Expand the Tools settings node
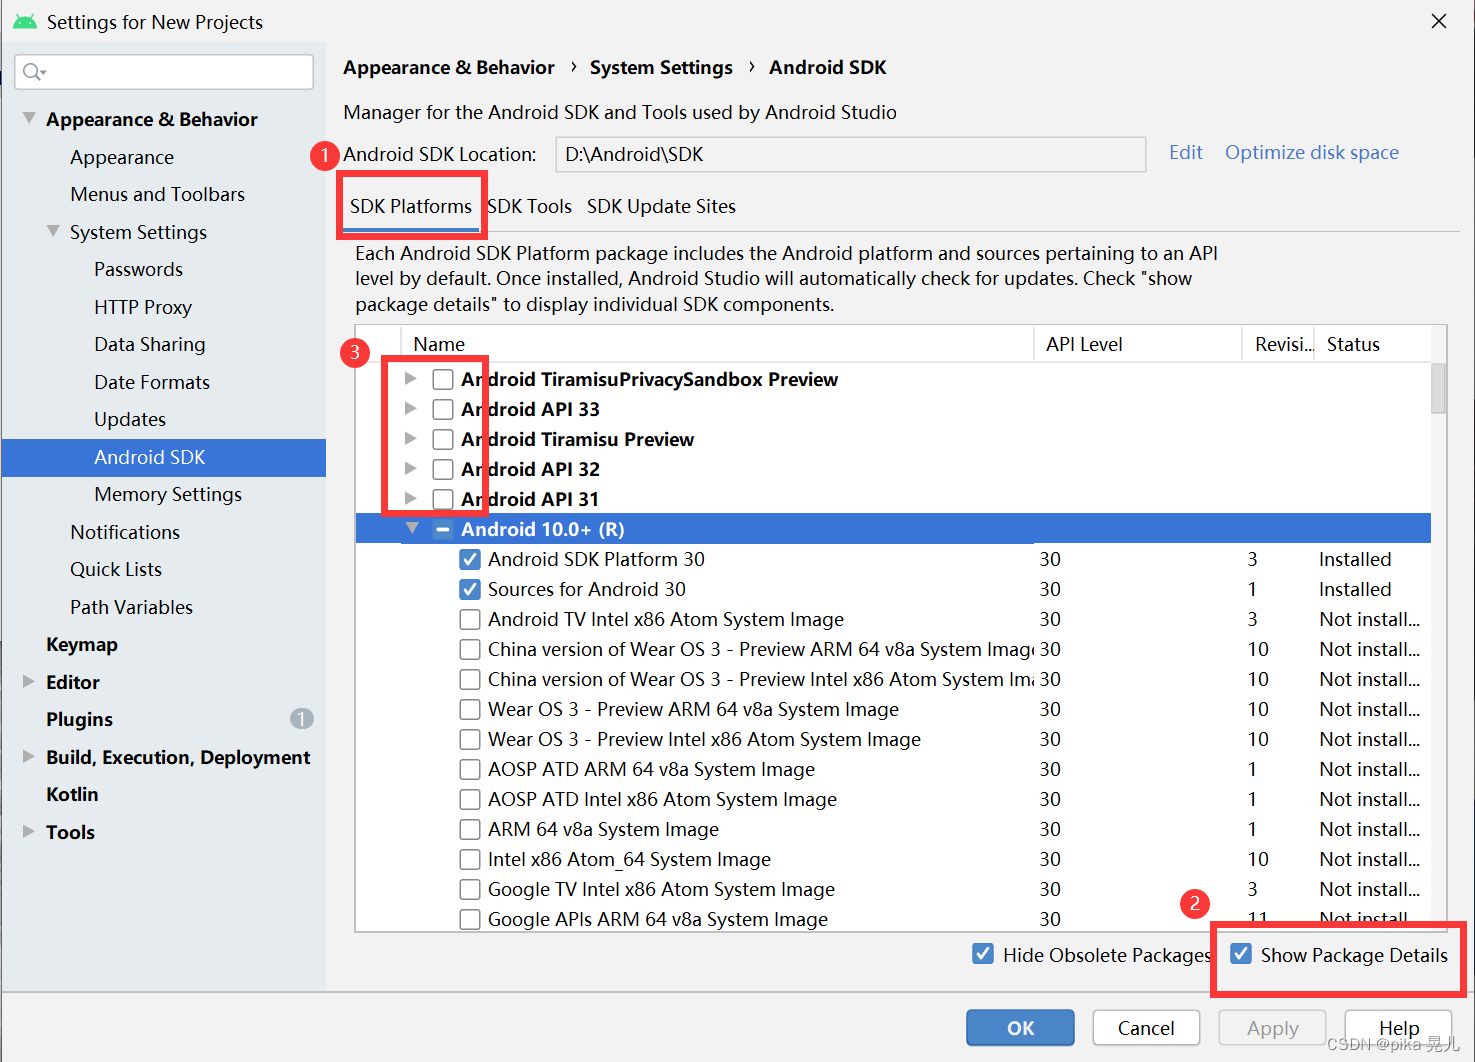 [28, 831]
